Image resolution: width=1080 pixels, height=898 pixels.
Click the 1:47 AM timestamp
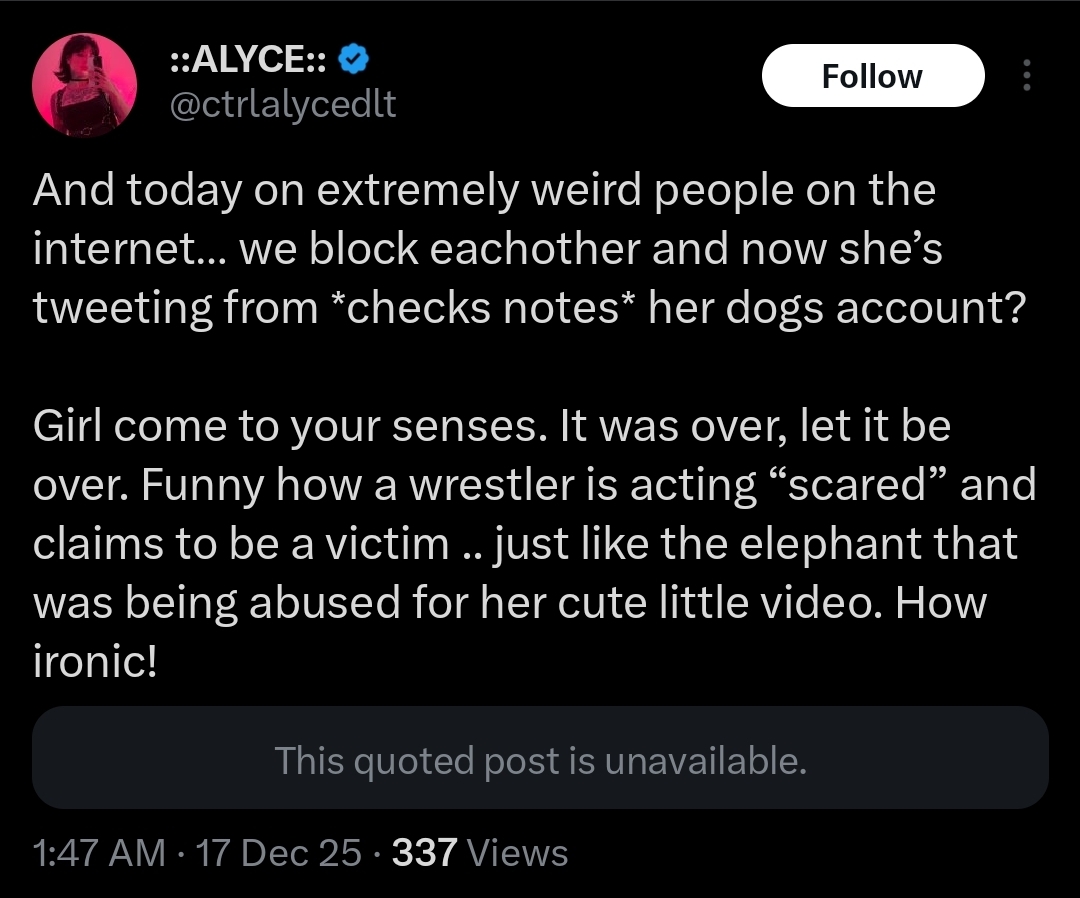pos(98,853)
